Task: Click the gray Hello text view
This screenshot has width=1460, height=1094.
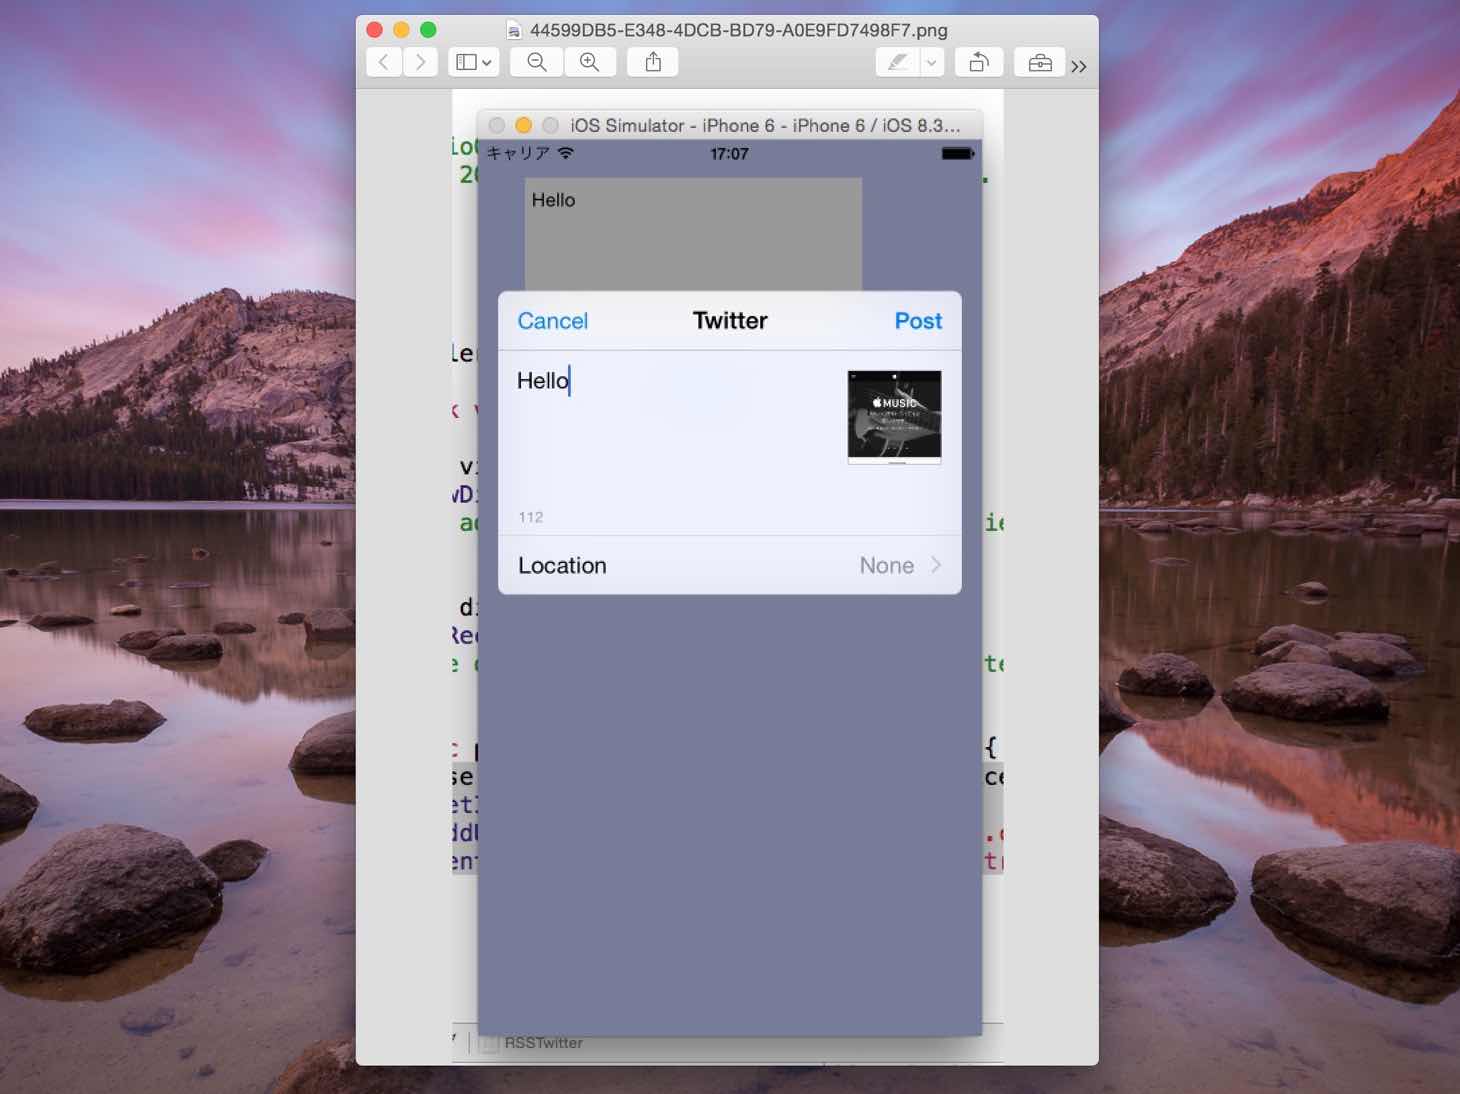Action: (693, 234)
